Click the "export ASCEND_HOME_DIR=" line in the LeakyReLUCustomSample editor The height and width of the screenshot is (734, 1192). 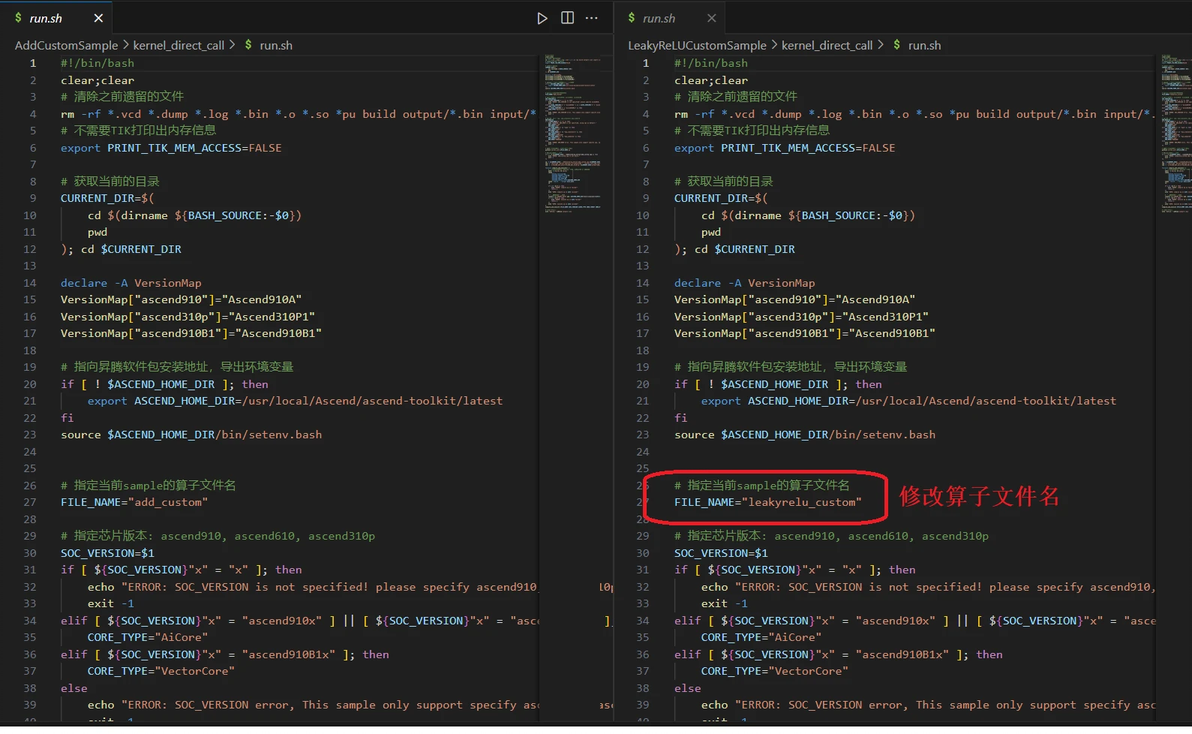tap(908, 401)
